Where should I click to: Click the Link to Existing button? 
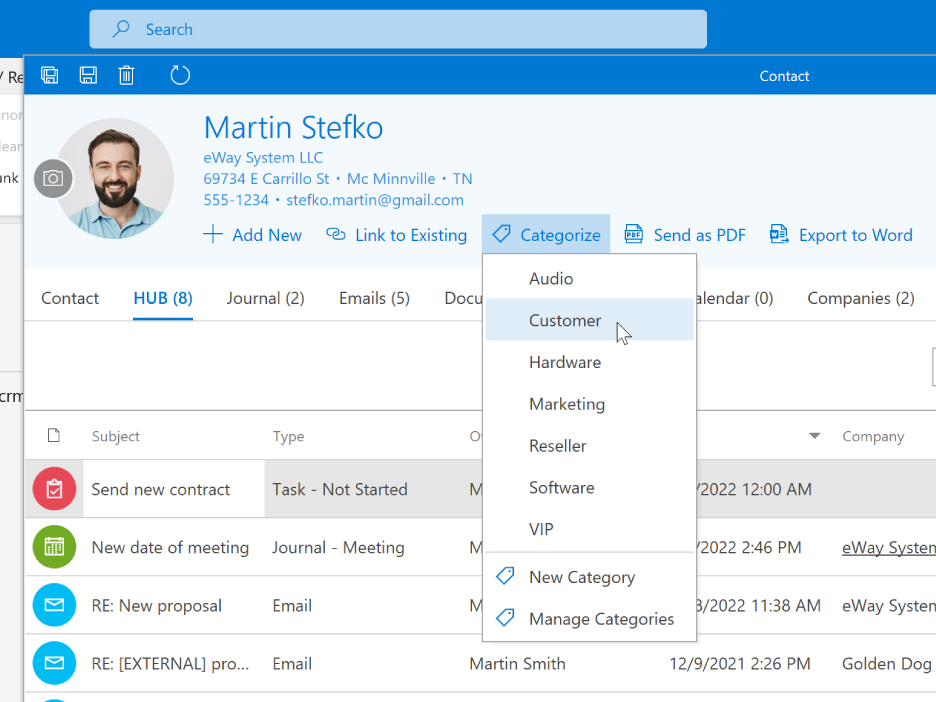[x=396, y=235]
